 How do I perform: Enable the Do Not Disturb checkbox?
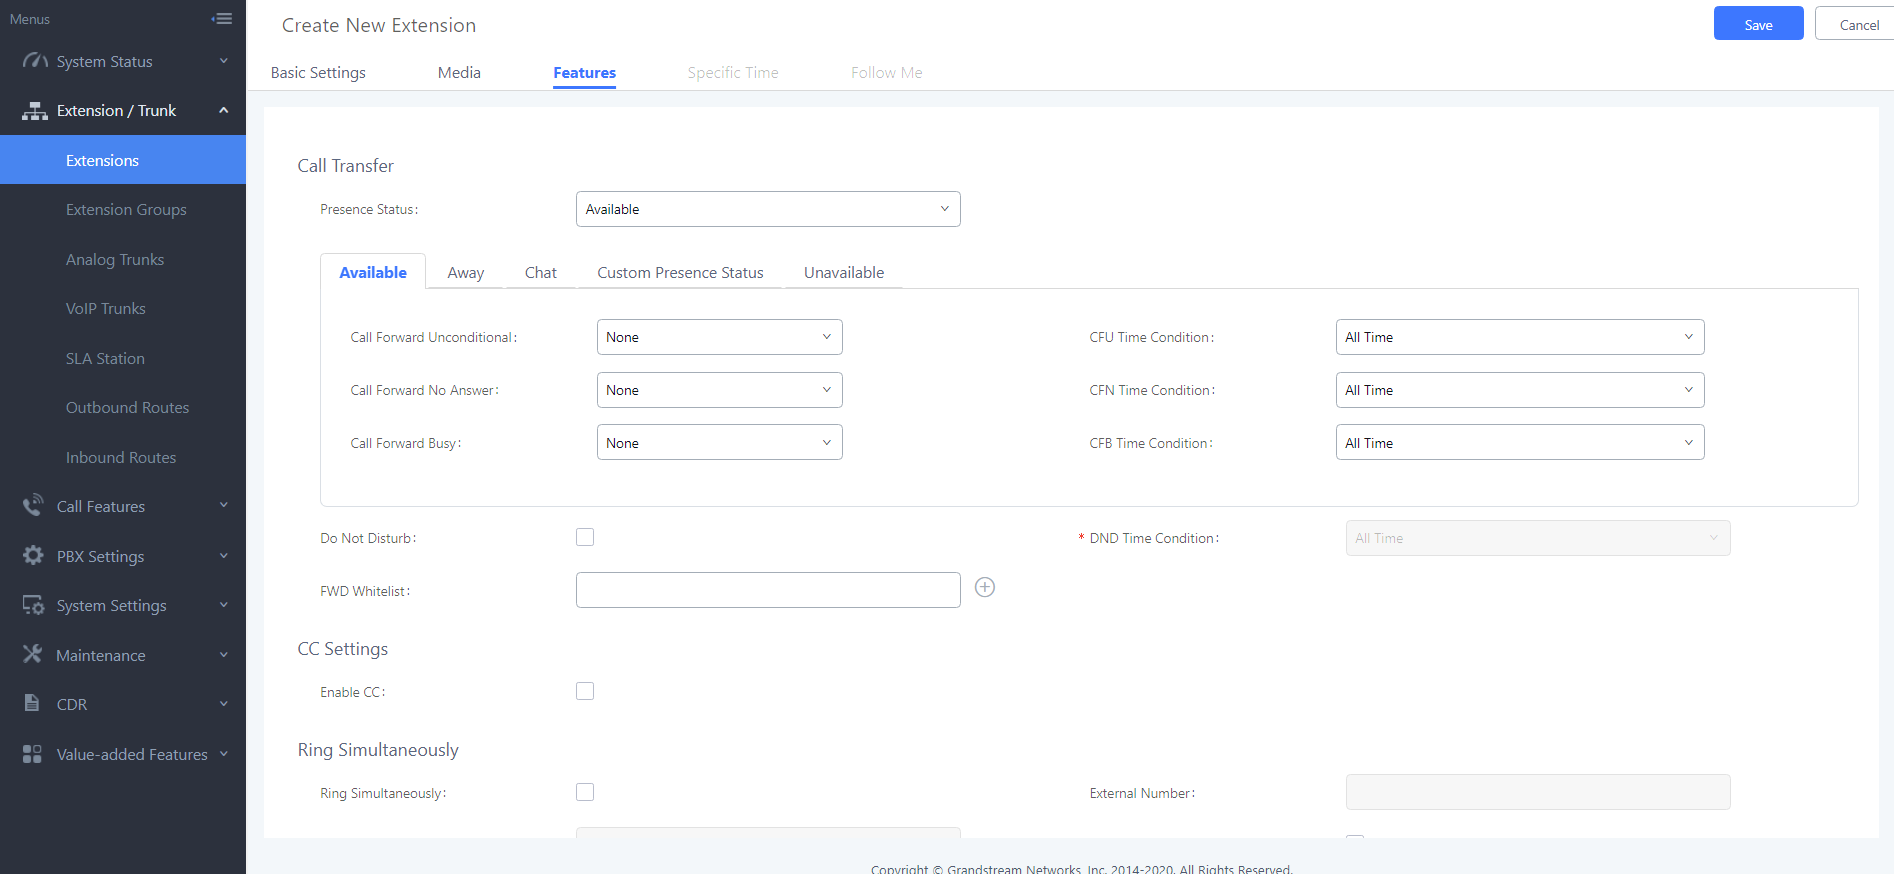(585, 537)
